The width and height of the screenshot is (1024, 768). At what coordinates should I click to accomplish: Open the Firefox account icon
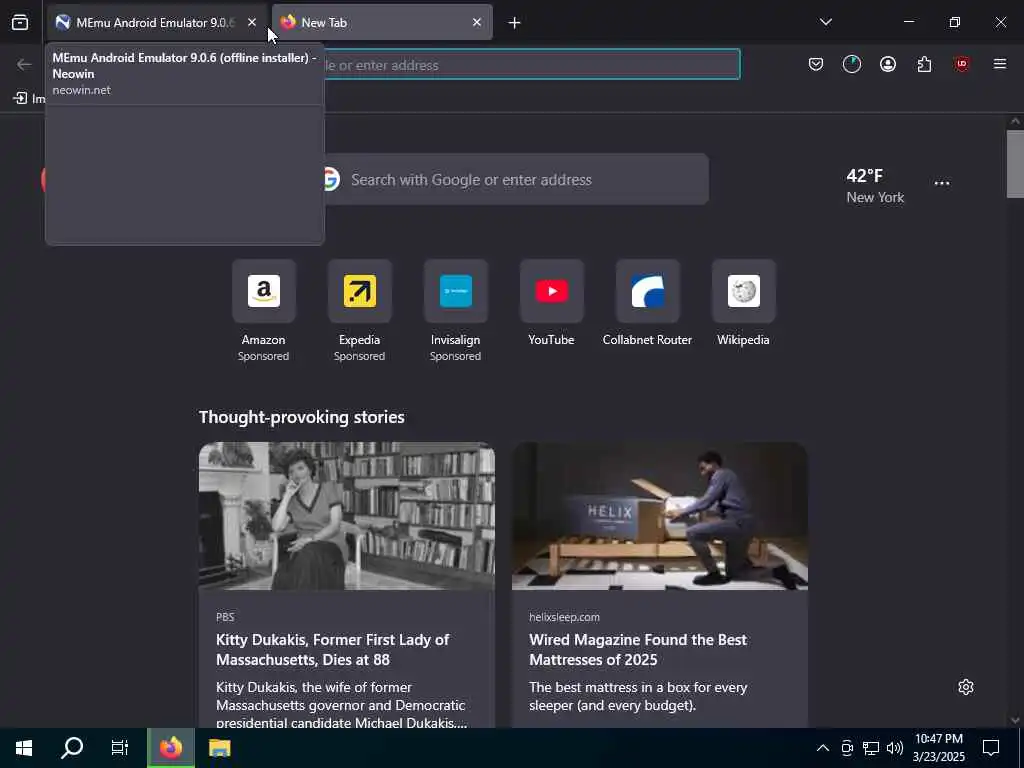888,64
